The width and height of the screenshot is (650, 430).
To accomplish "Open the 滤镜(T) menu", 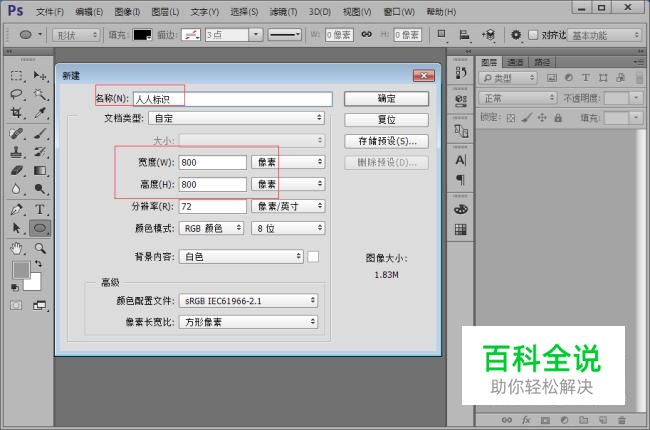I will tap(283, 12).
